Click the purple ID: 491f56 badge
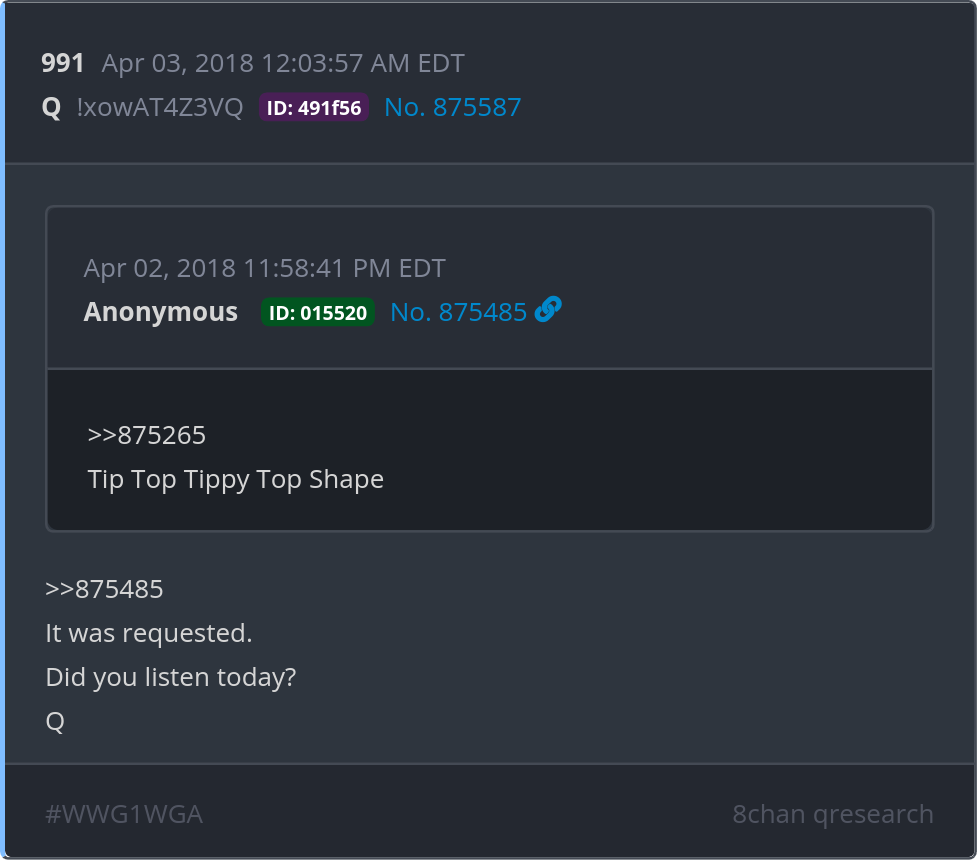This screenshot has height=860, width=978. [314, 108]
